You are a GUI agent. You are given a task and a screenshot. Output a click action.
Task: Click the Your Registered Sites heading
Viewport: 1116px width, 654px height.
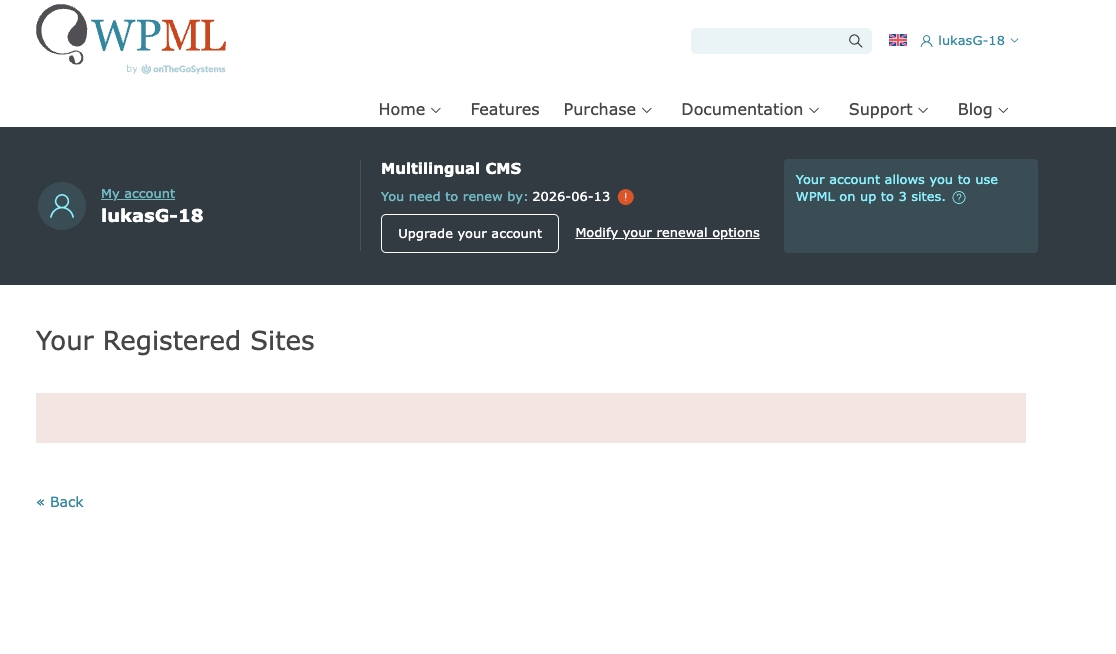175,341
